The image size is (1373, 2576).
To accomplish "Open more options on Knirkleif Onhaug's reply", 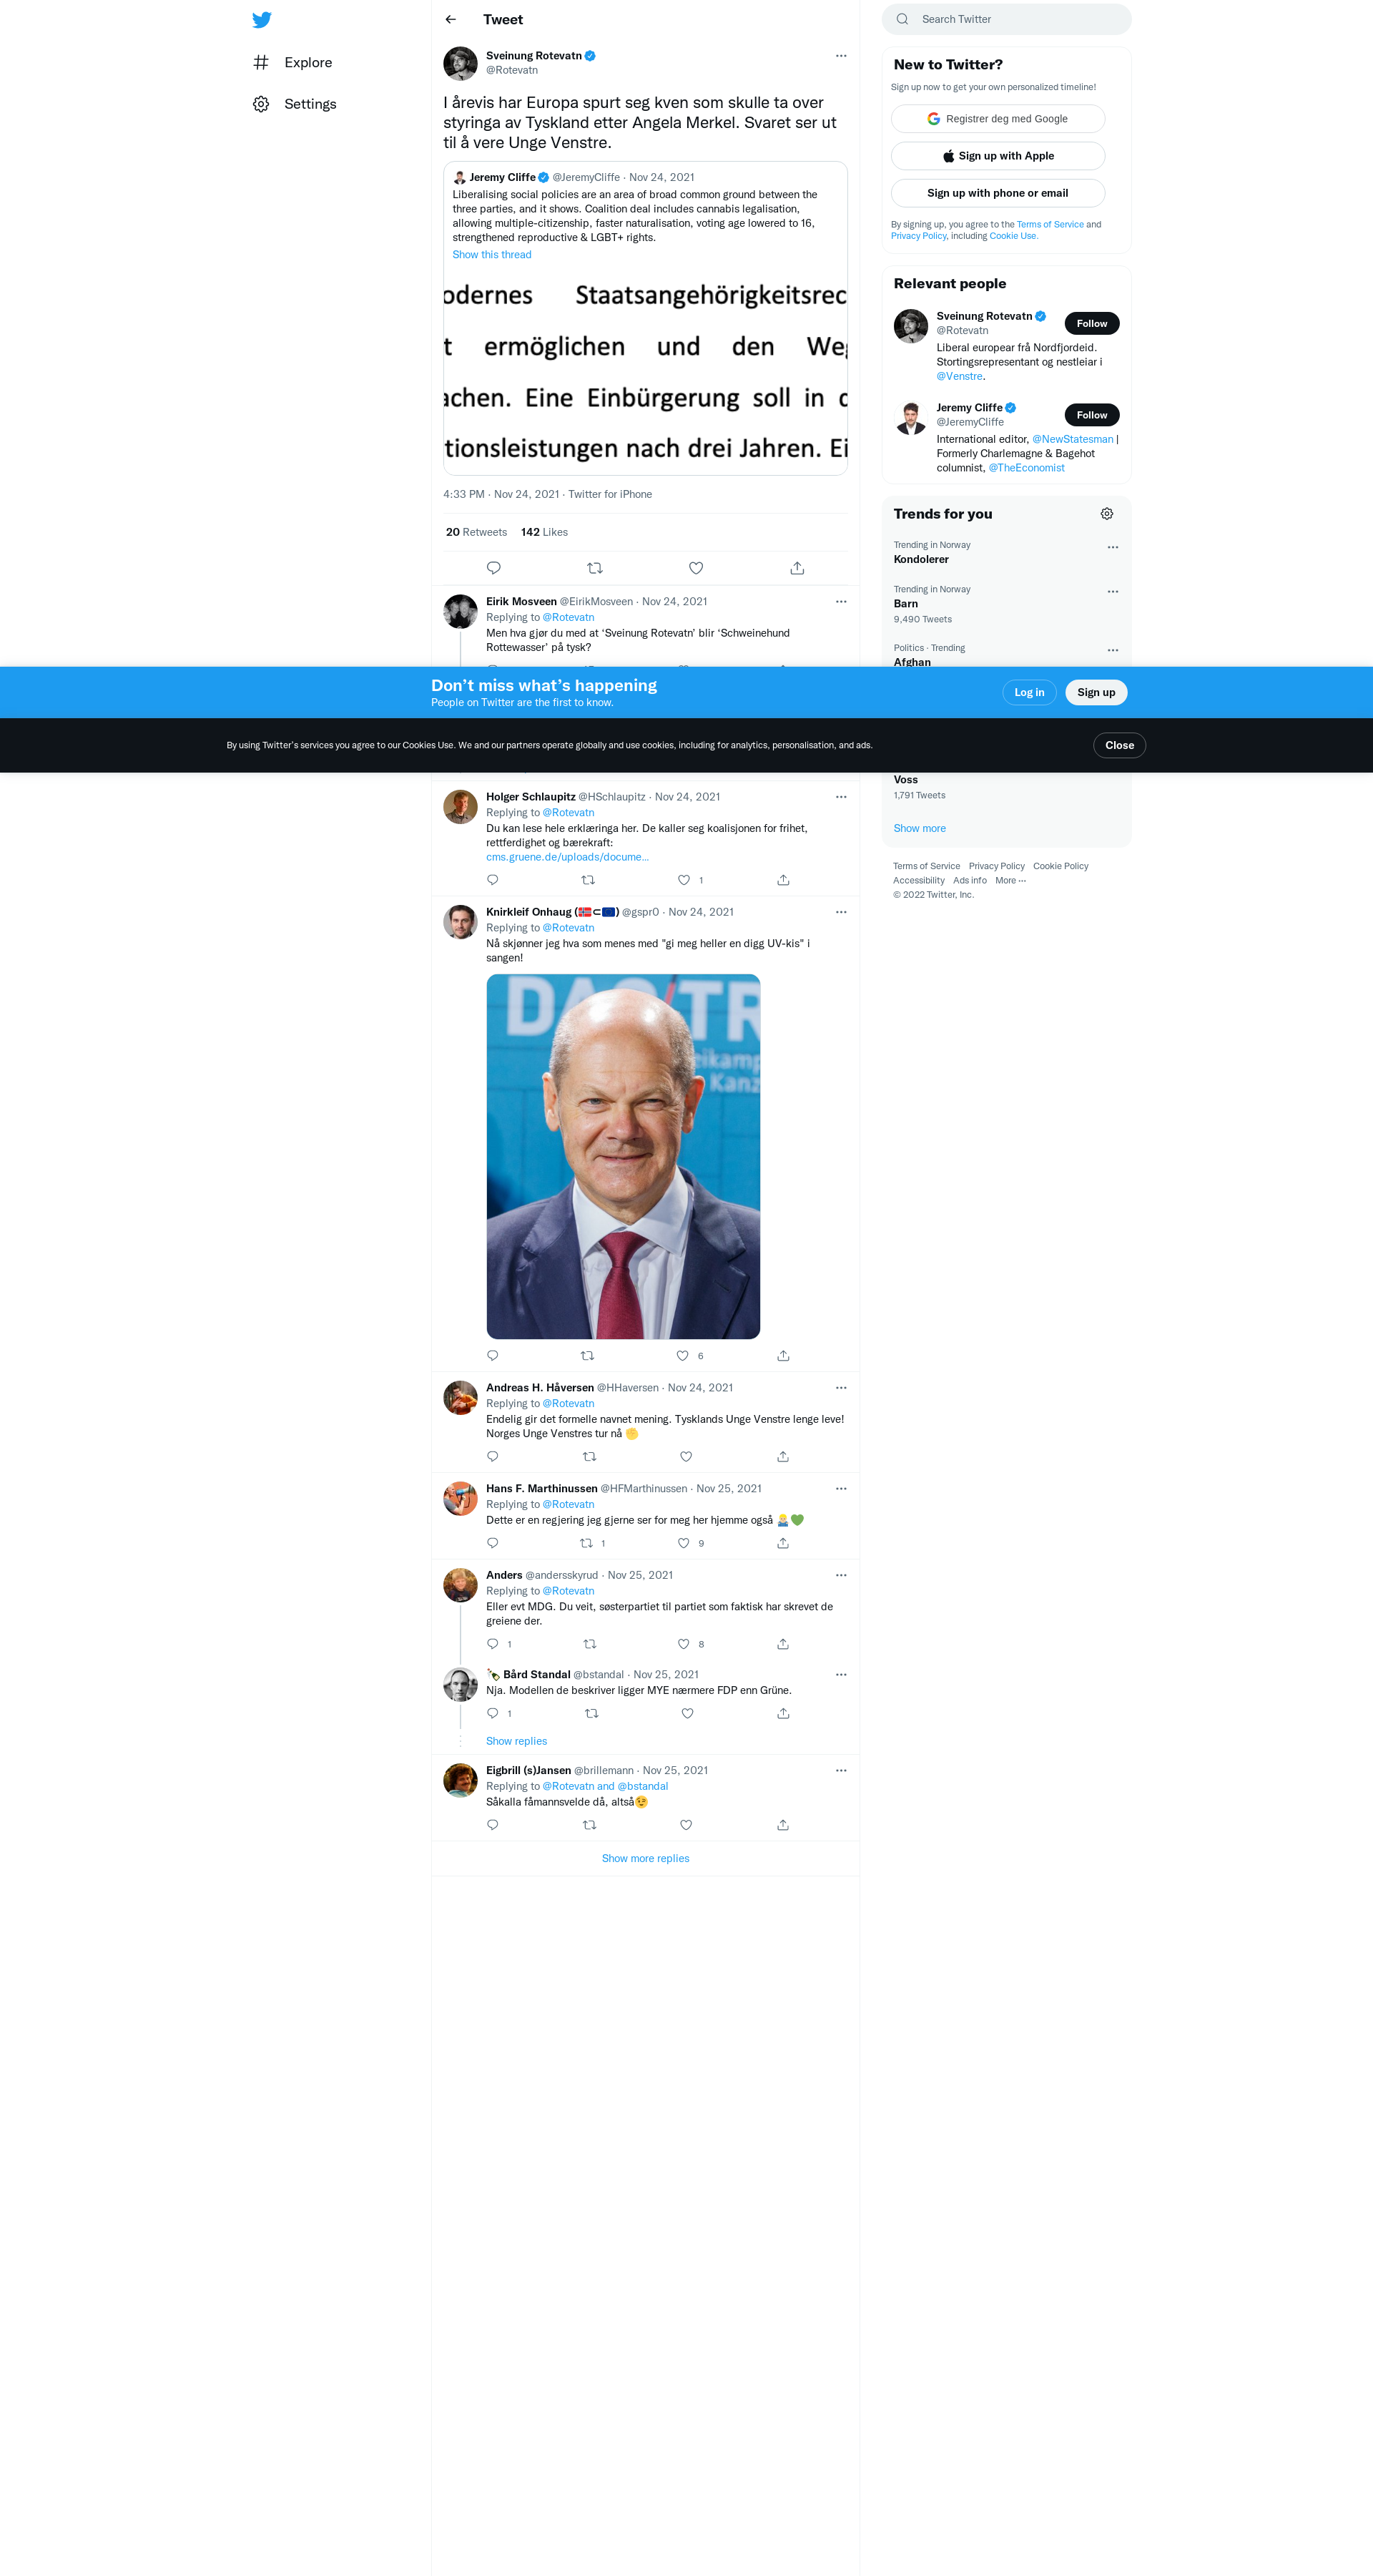I will click(841, 912).
